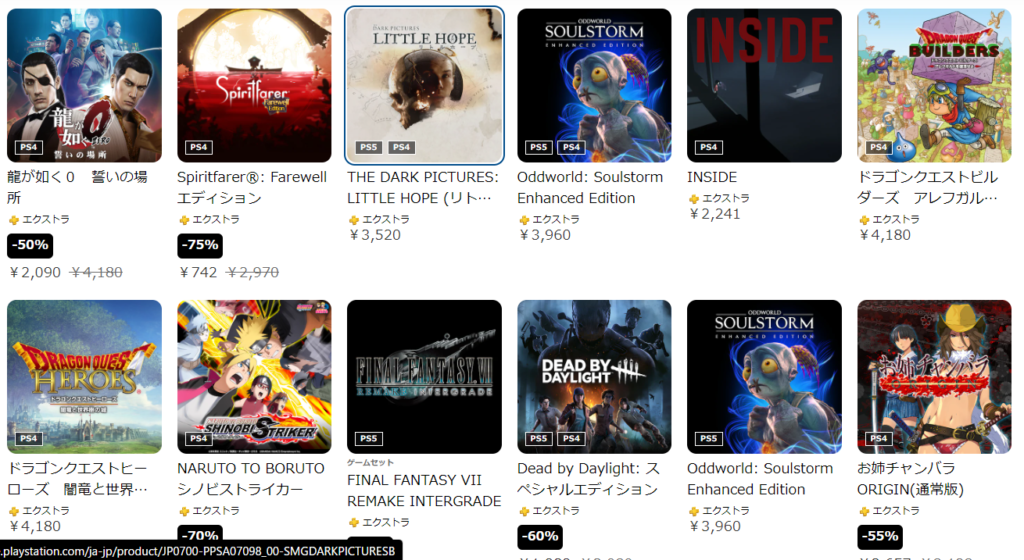Open the NARUTO TO BORUTO シノビストライカー title

click(x=251, y=478)
